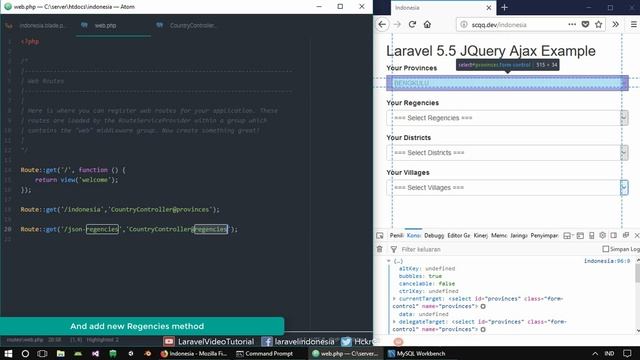The height and width of the screenshot is (360, 640).
Task: Go back in Firefox browser
Action: tap(382, 24)
